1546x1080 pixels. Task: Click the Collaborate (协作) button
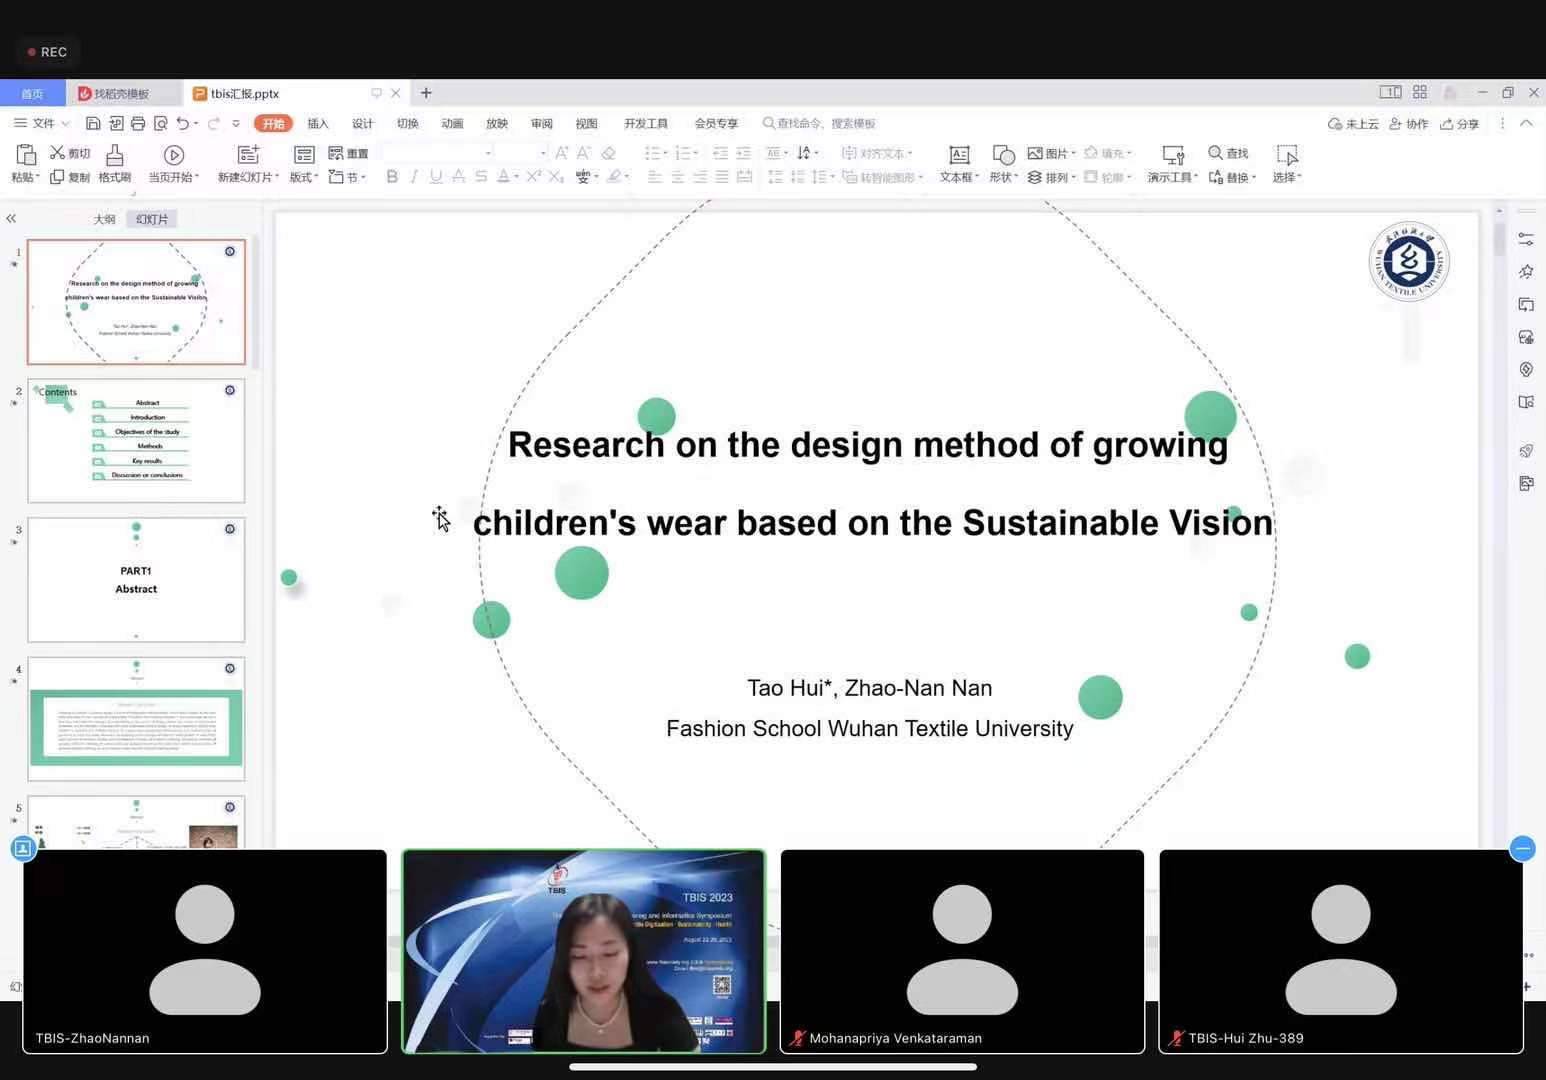point(1409,123)
